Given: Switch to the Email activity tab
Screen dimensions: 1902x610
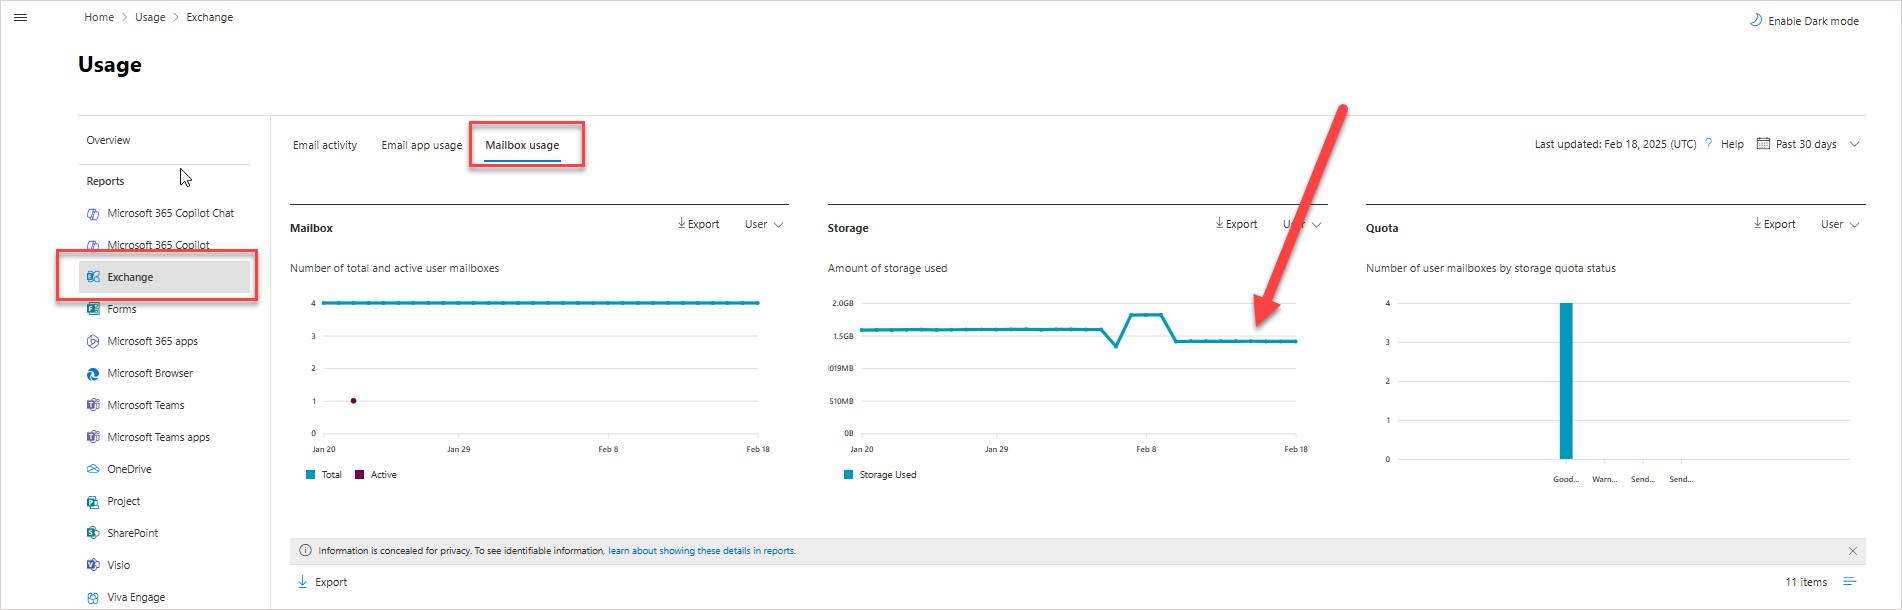Looking at the screenshot, I should coord(325,145).
